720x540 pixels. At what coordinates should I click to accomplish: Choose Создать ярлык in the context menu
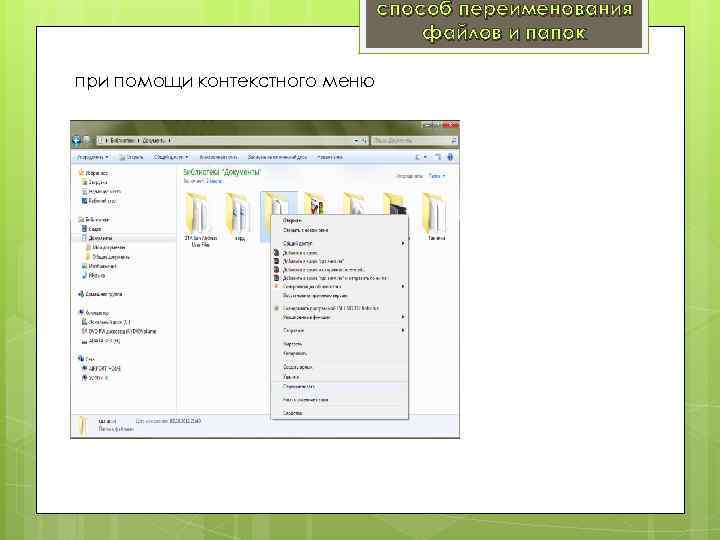(x=340, y=367)
